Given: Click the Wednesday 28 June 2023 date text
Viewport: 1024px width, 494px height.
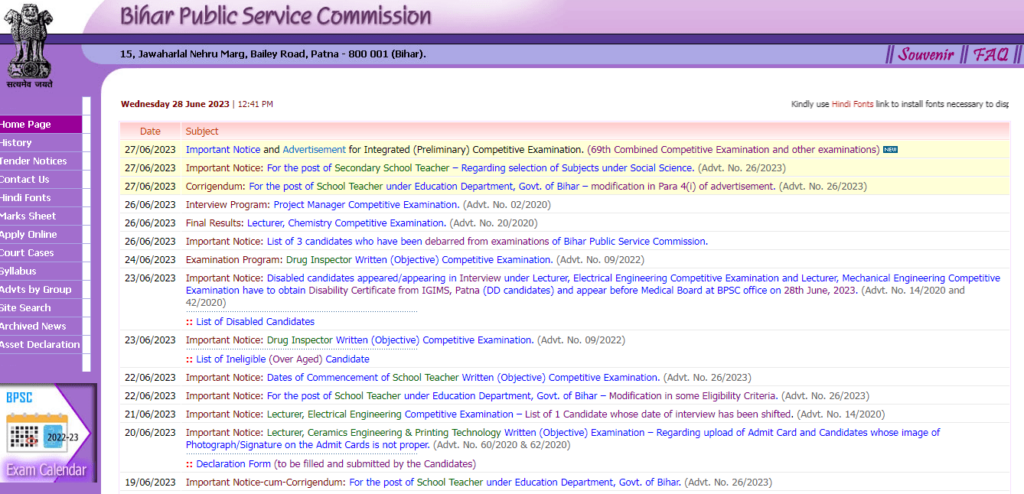Looking at the screenshot, I should (175, 103).
